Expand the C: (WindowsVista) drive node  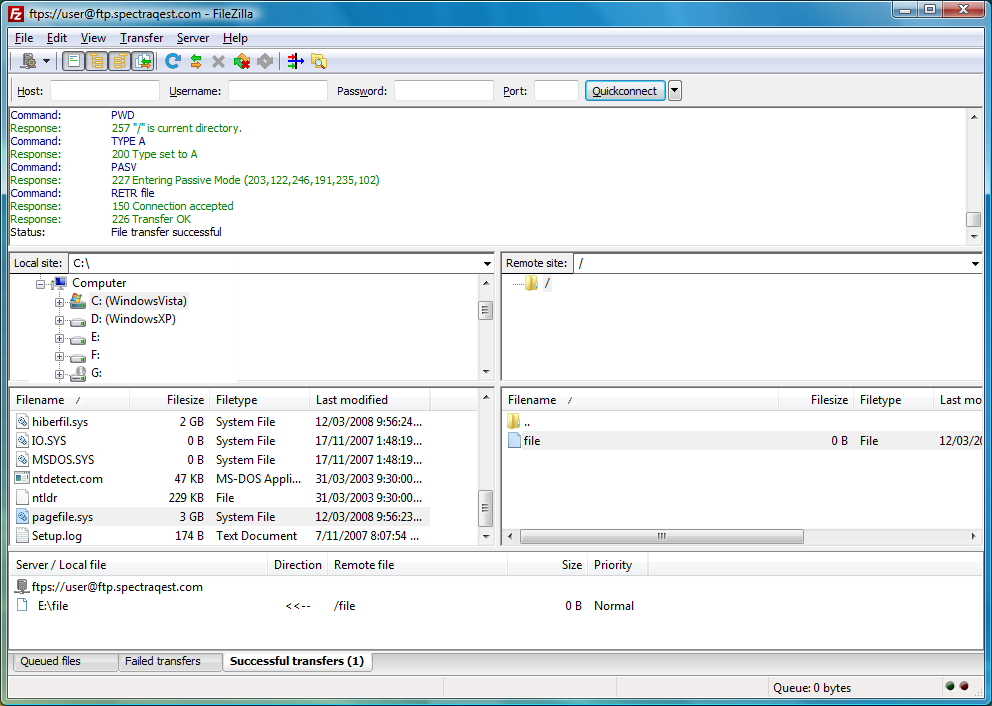click(60, 302)
